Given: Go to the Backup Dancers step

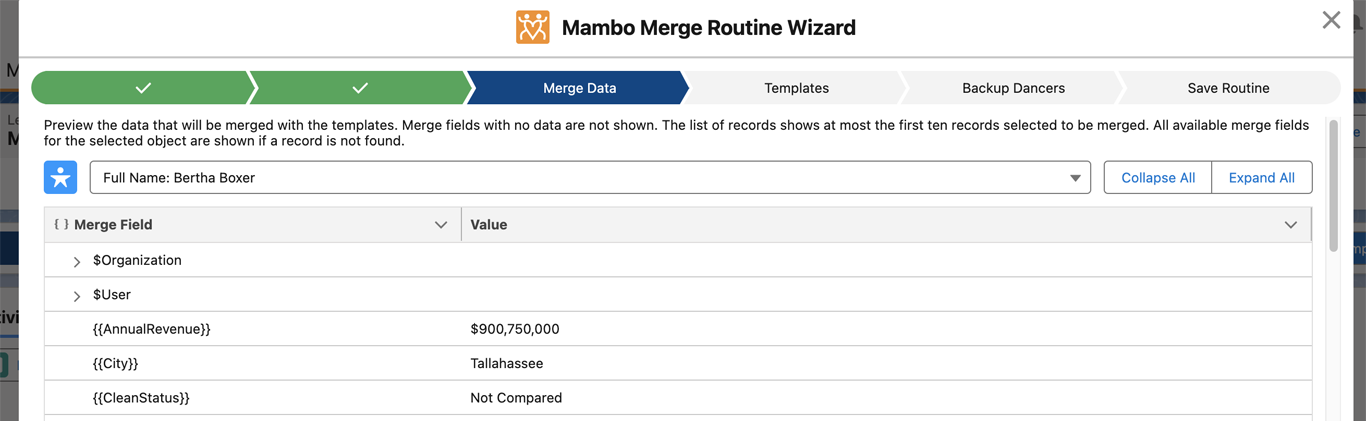Looking at the screenshot, I should click(x=1013, y=88).
